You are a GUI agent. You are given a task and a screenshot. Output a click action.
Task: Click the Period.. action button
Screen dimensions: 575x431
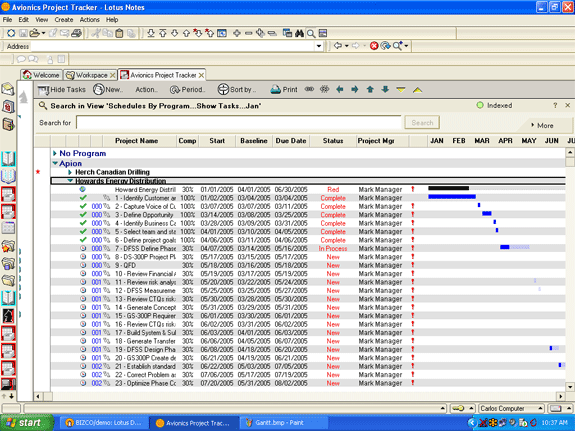pos(187,90)
